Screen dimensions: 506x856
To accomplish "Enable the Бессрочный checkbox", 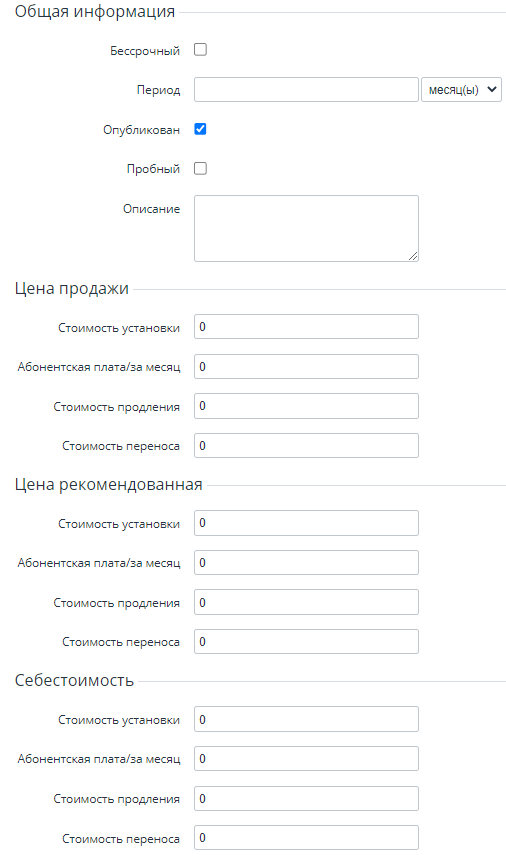I will tap(200, 50).
